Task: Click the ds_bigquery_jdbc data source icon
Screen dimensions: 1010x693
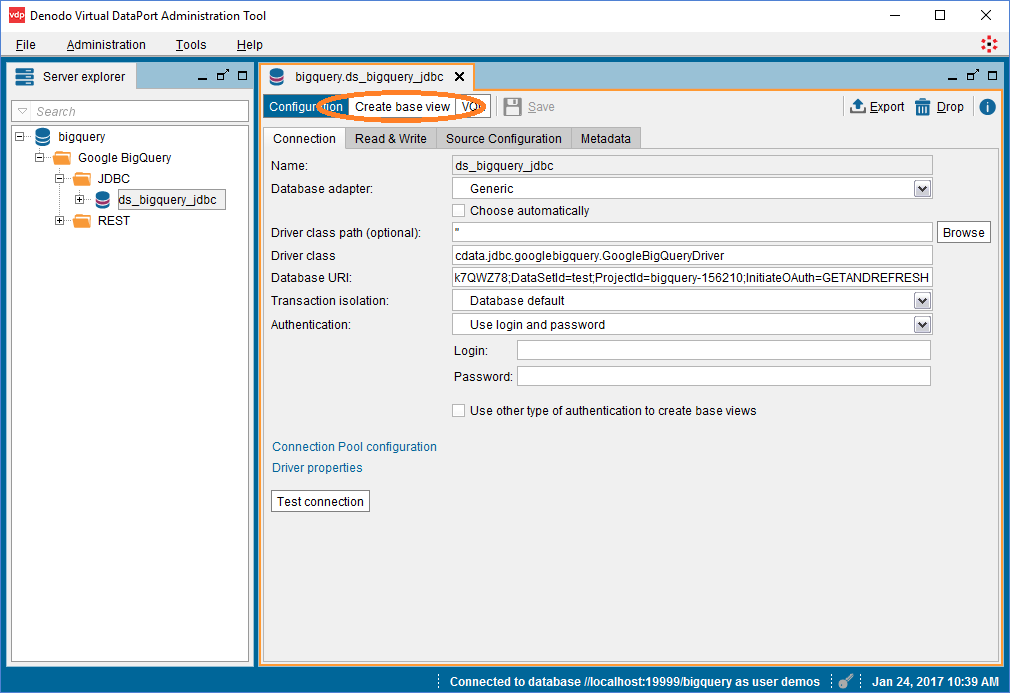Action: 102,200
